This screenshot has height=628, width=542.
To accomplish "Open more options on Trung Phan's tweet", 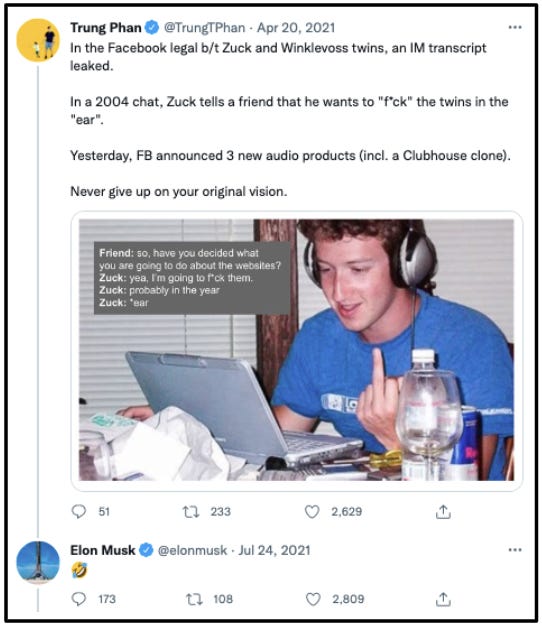I will pos(515,27).
